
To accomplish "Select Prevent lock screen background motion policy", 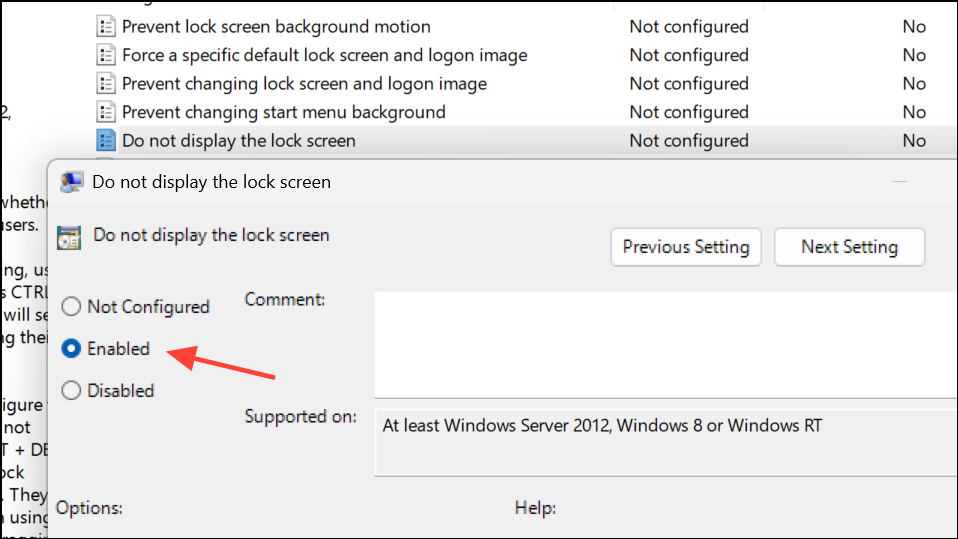I will (x=276, y=26).
